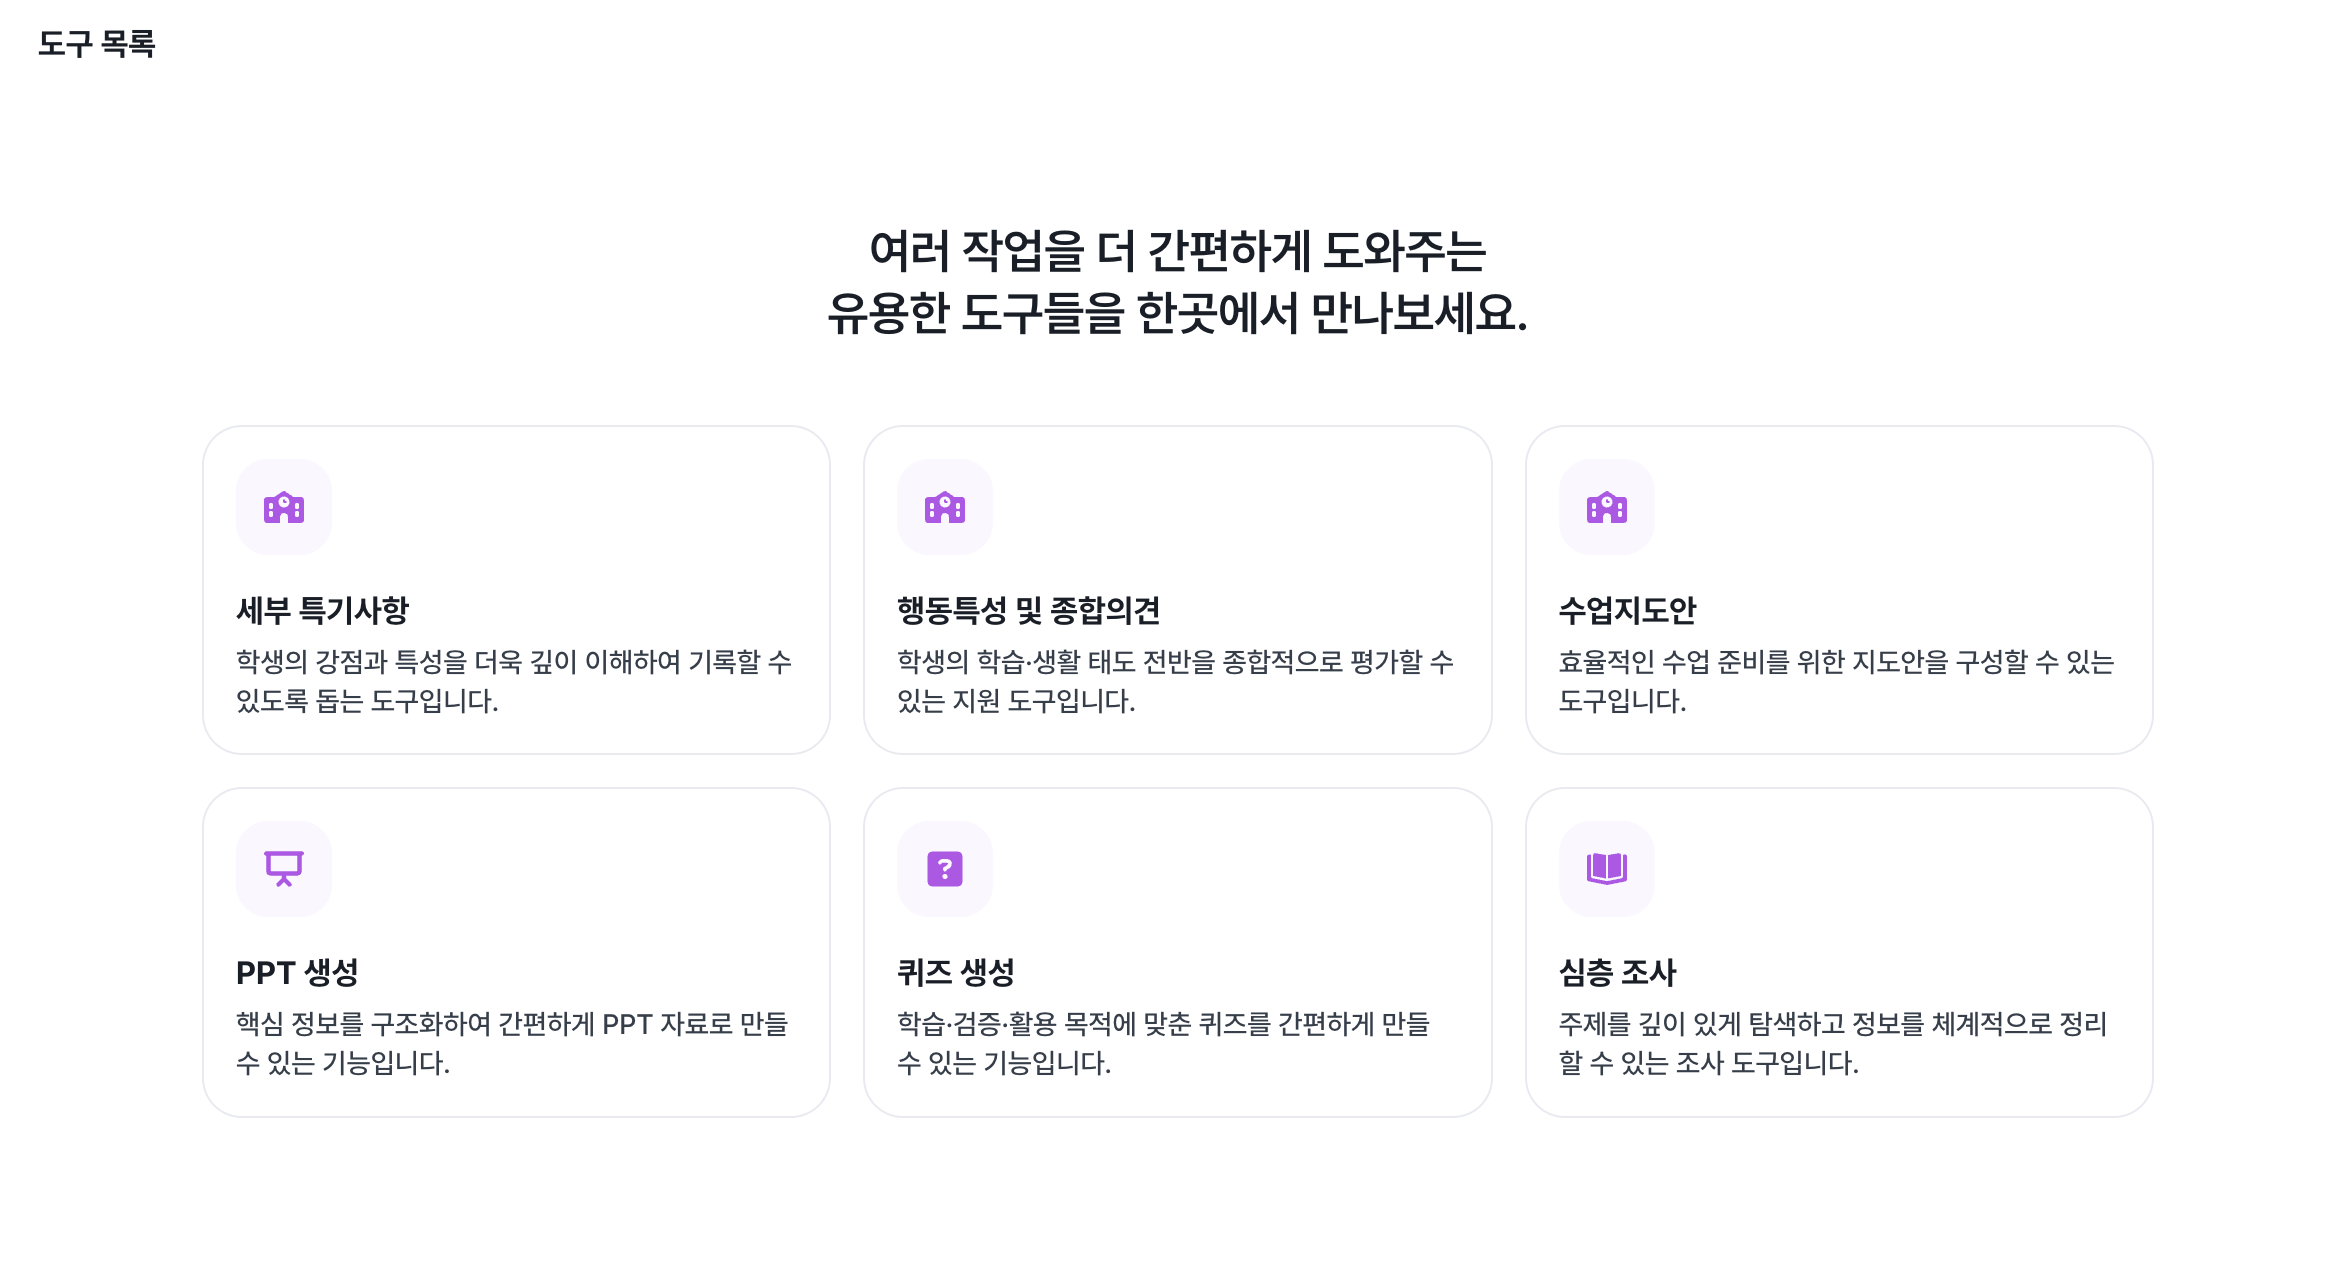Select the 수업지도안 school icon

1606,508
